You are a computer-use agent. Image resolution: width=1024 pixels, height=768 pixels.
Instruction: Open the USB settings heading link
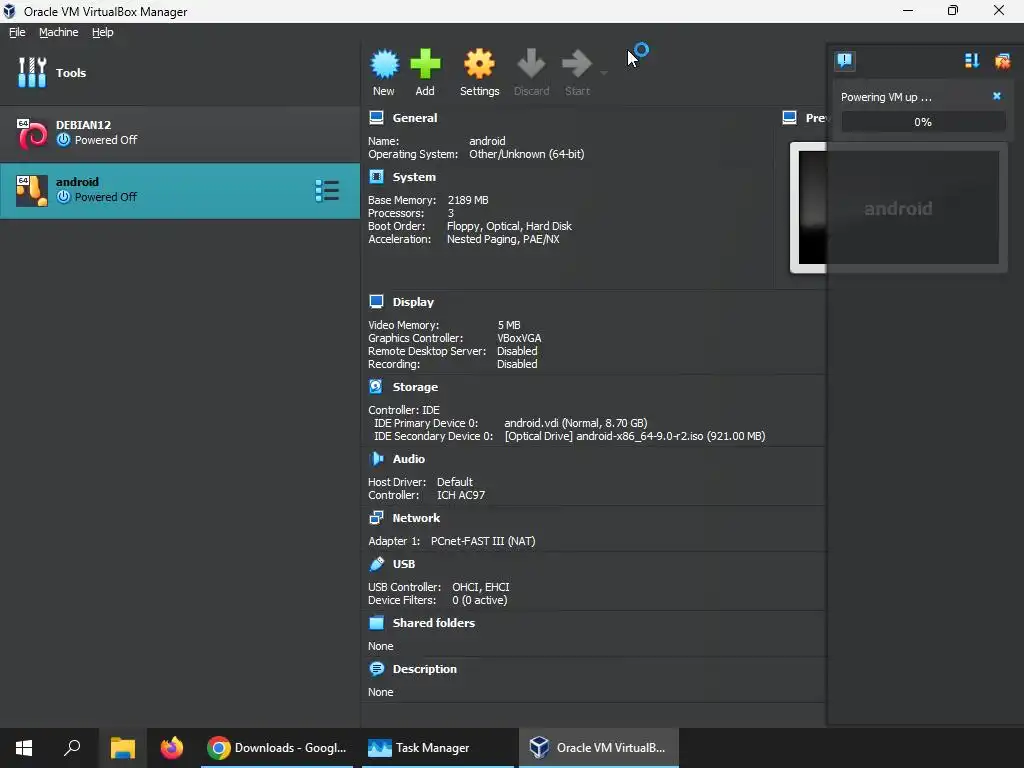(404, 564)
